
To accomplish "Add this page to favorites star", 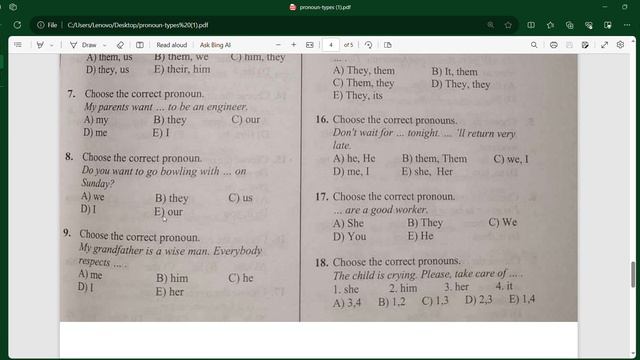I will [x=508, y=25].
